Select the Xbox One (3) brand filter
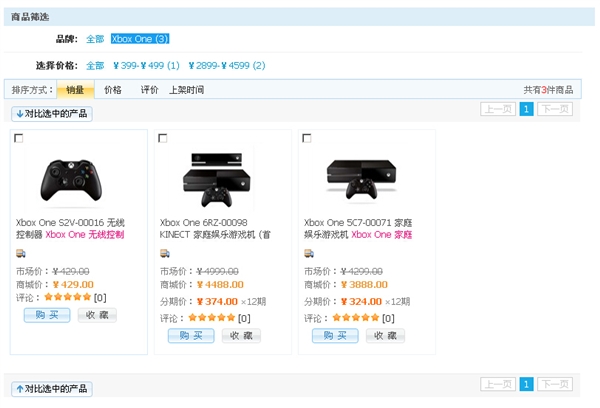 pyautogui.click(x=140, y=39)
